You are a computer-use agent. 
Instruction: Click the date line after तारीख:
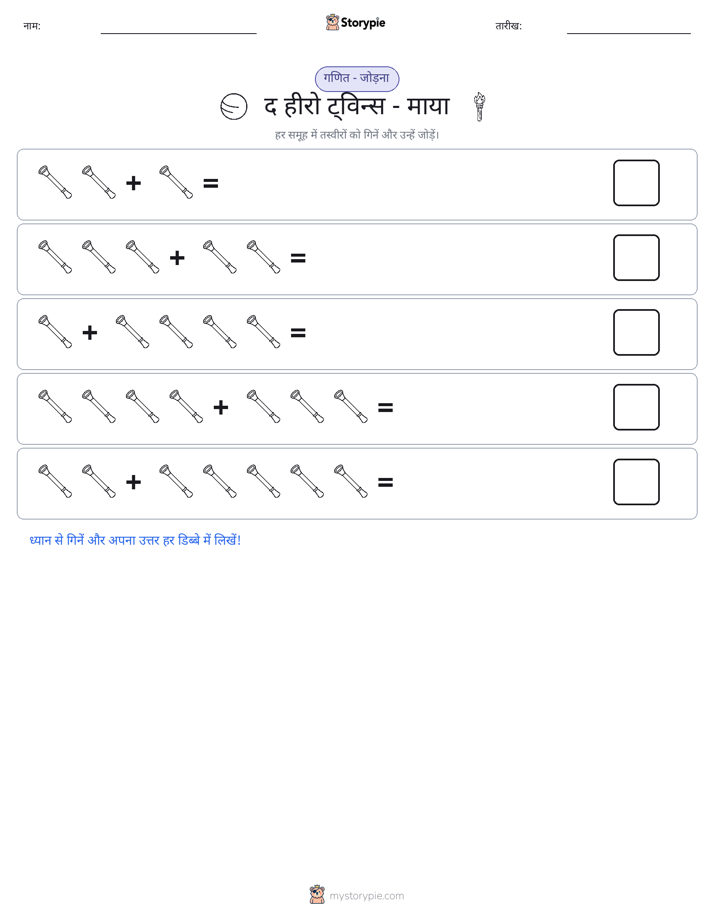point(629,33)
